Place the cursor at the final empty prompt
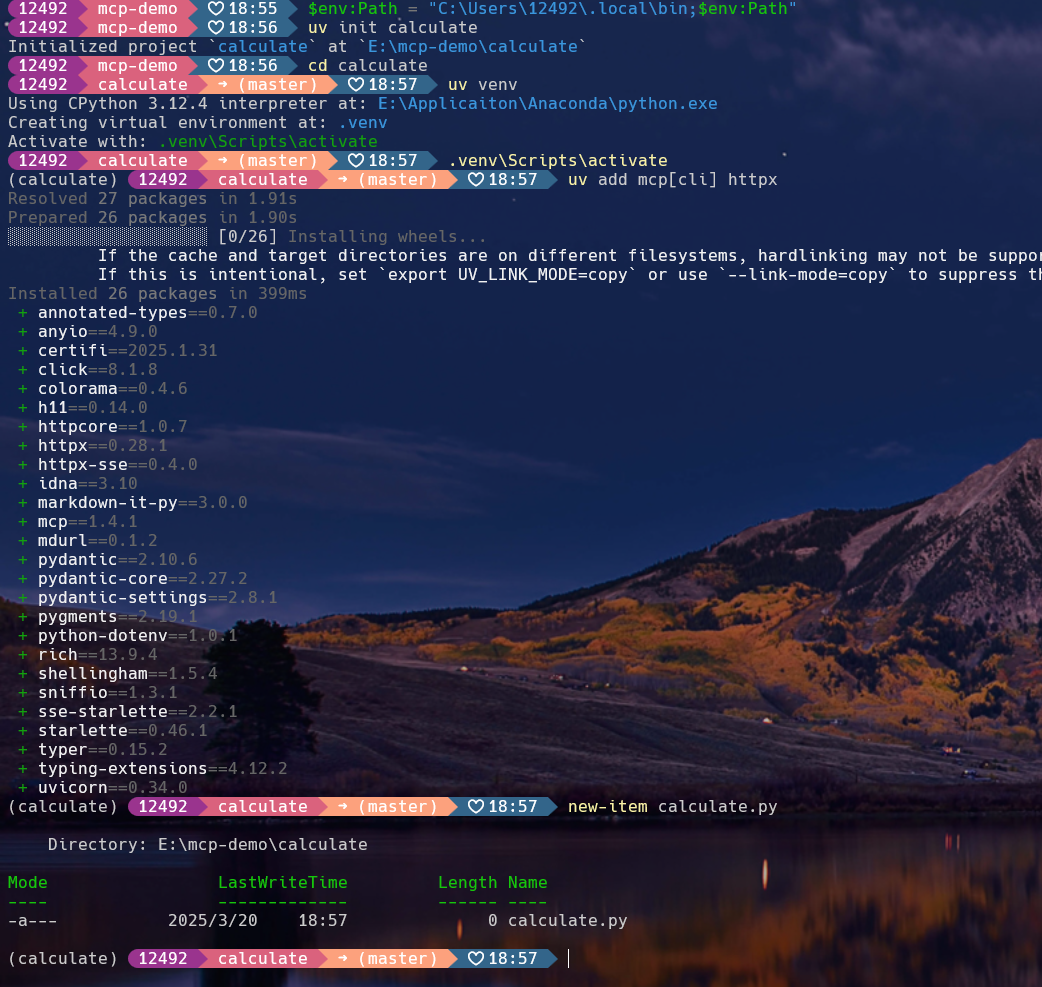This screenshot has width=1042, height=987. point(568,958)
